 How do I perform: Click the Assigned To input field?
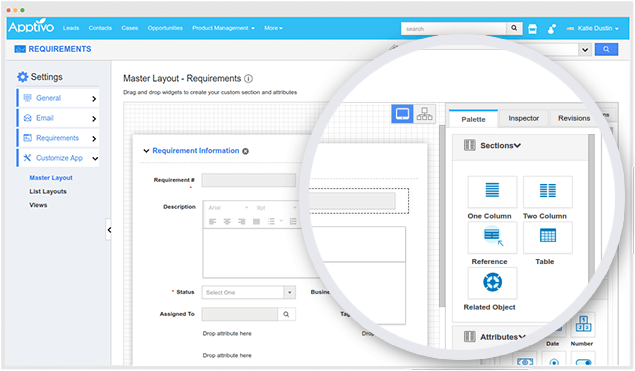[240, 314]
